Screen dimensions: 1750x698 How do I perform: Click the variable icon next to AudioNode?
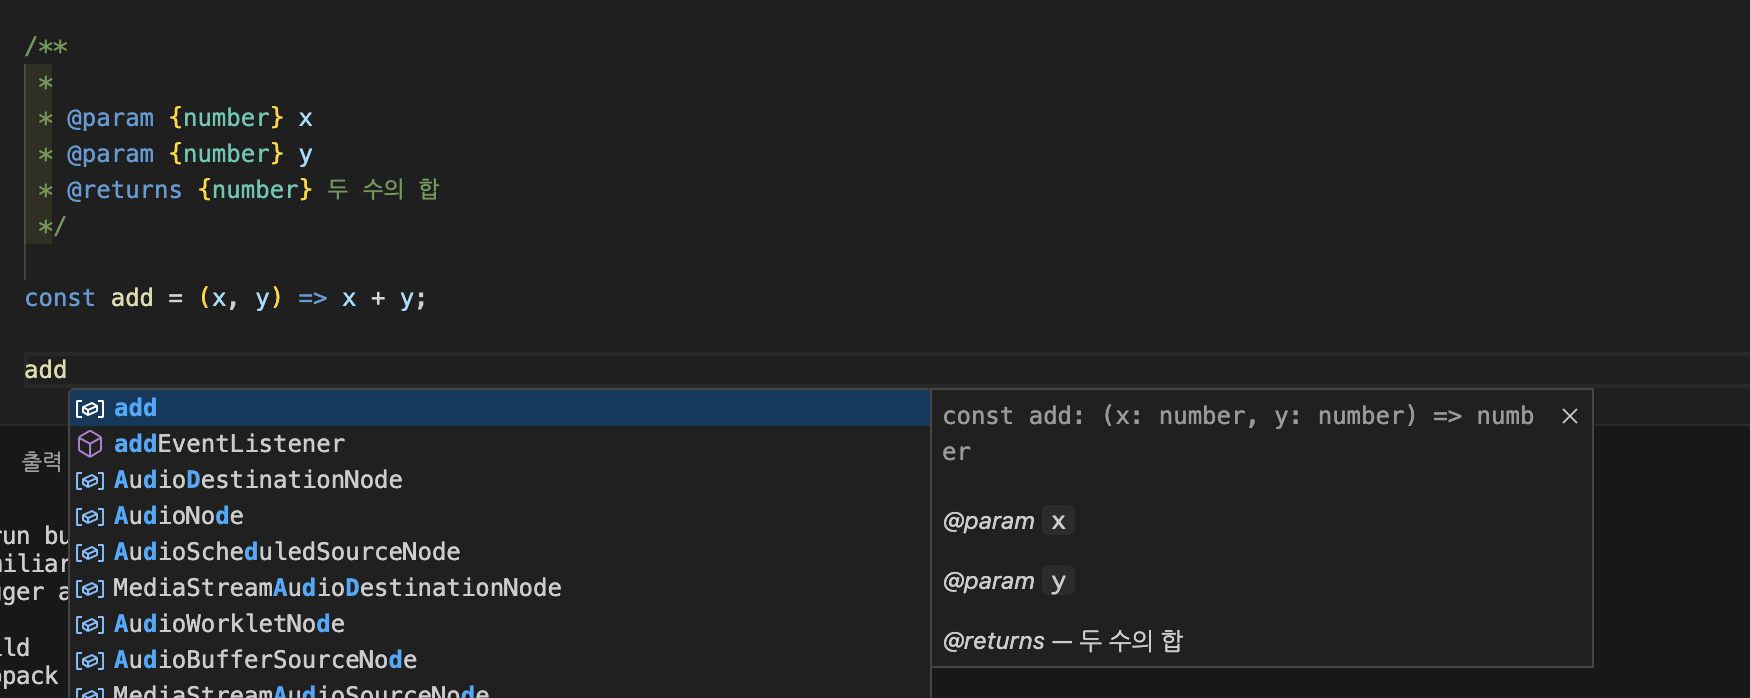click(x=90, y=516)
